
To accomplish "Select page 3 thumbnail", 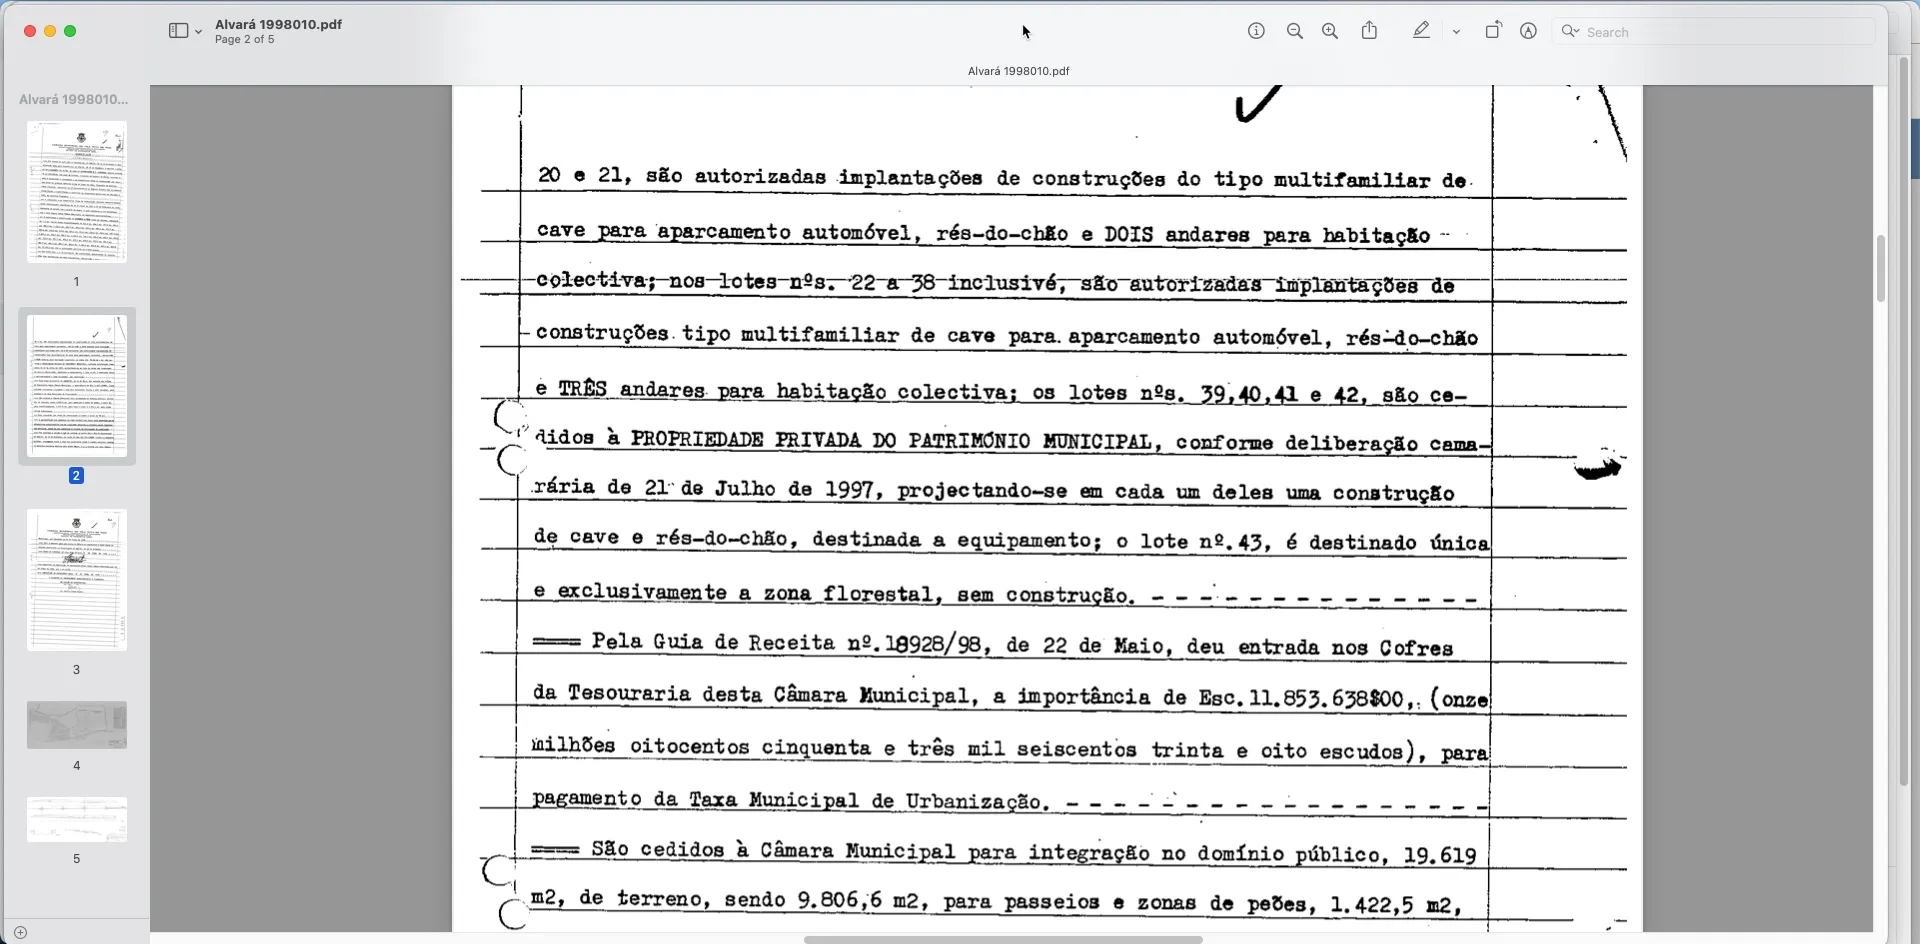I will (76, 580).
